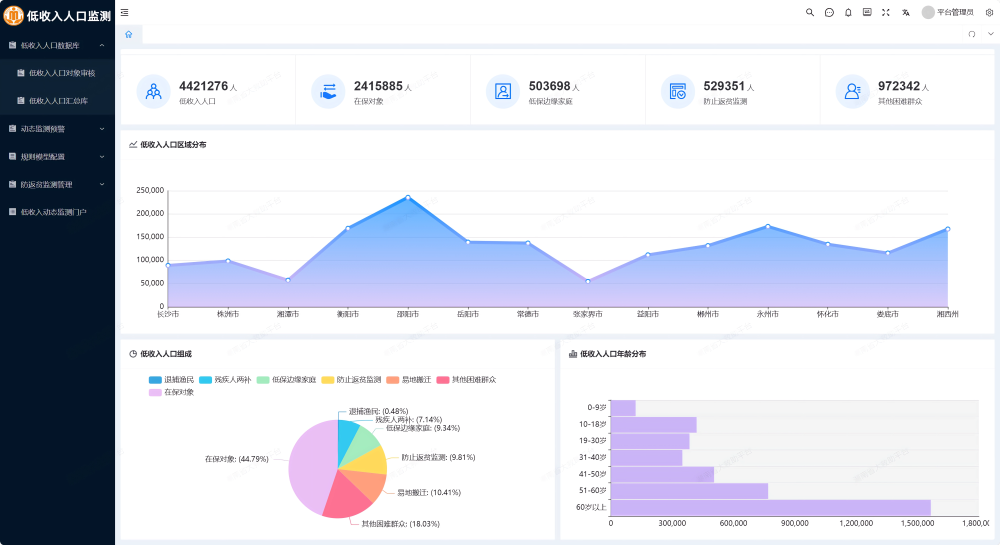Toggle 其他困难群众 legend entry

[466, 380]
